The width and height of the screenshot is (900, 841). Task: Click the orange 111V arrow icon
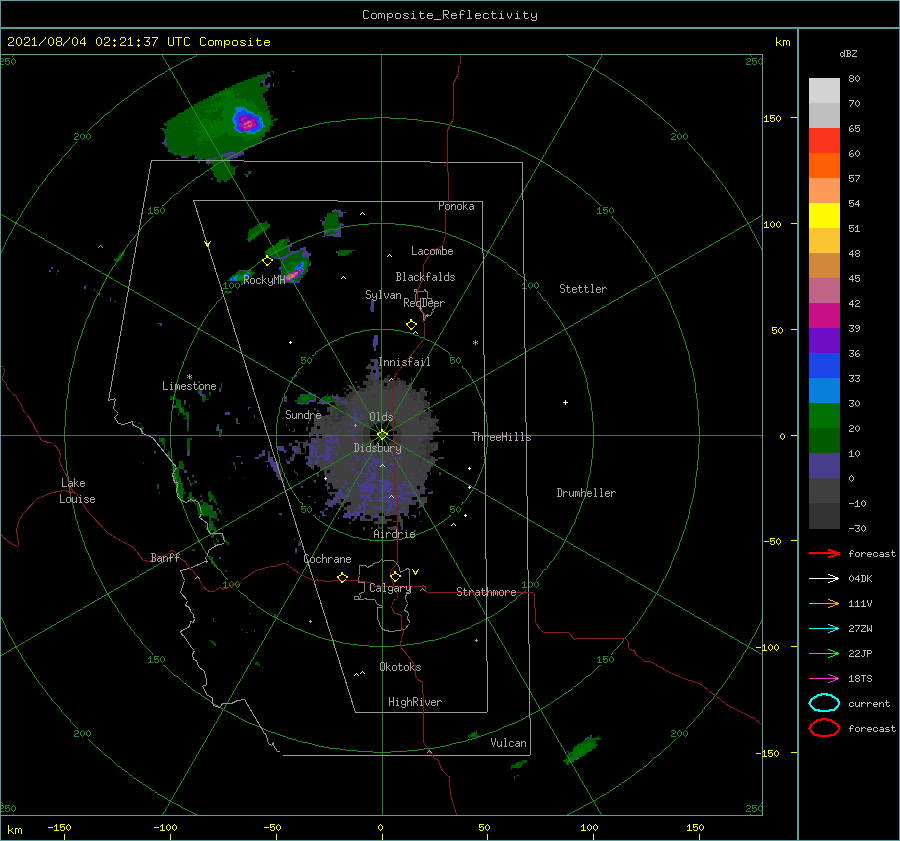(x=824, y=603)
